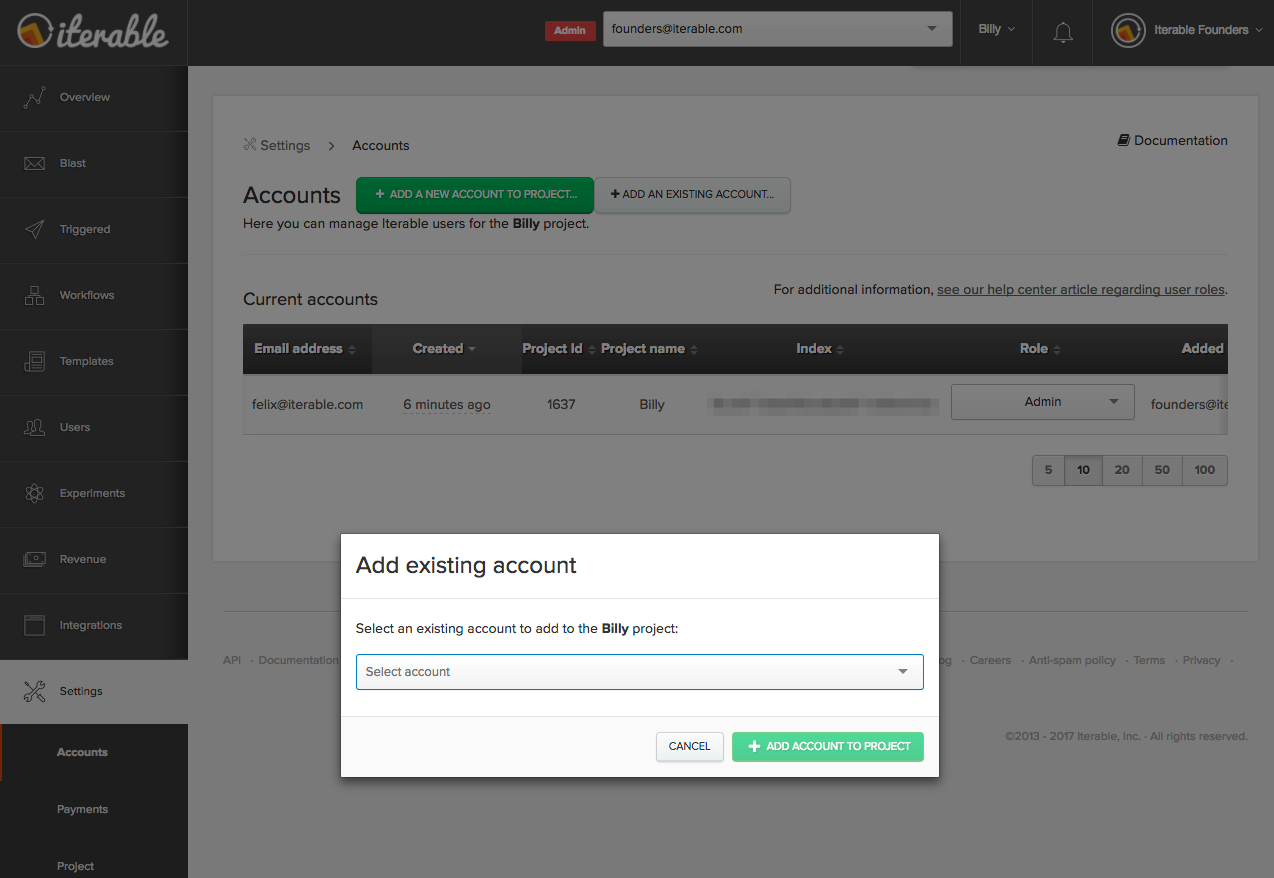
Task: Click the felix@iterable.com email cell
Action: click(307, 405)
